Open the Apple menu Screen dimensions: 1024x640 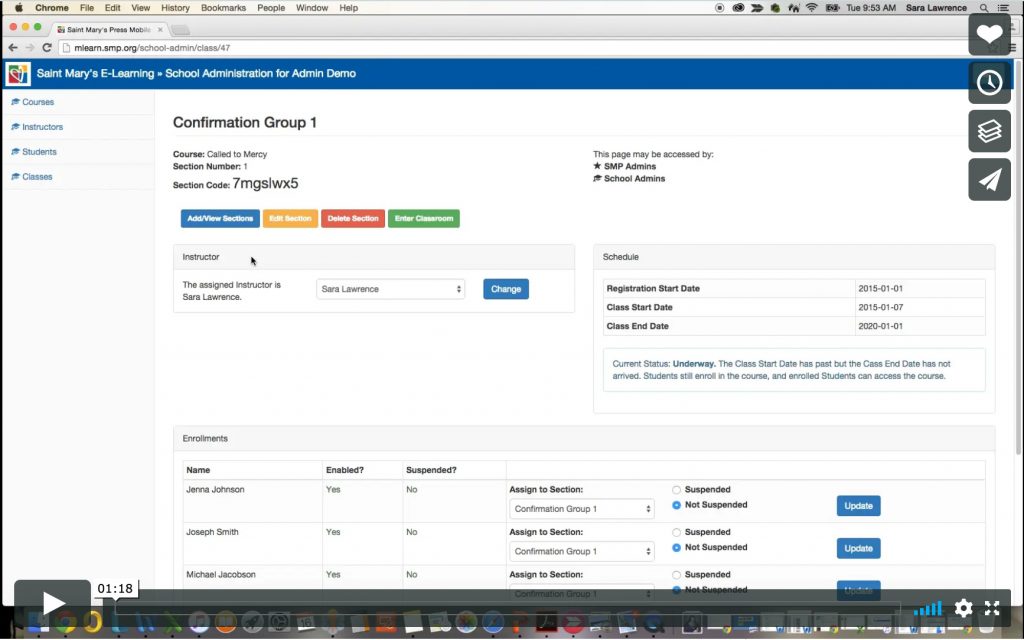coord(18,8)
